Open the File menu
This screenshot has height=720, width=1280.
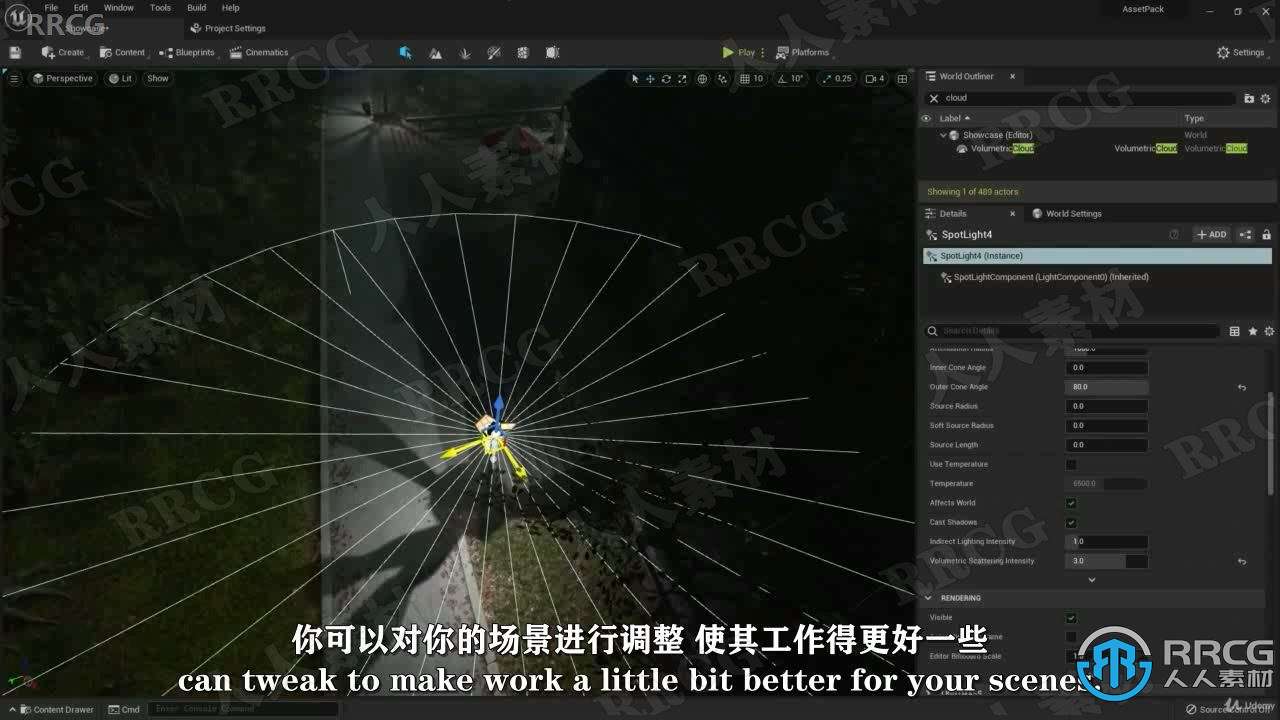point(51,8)
